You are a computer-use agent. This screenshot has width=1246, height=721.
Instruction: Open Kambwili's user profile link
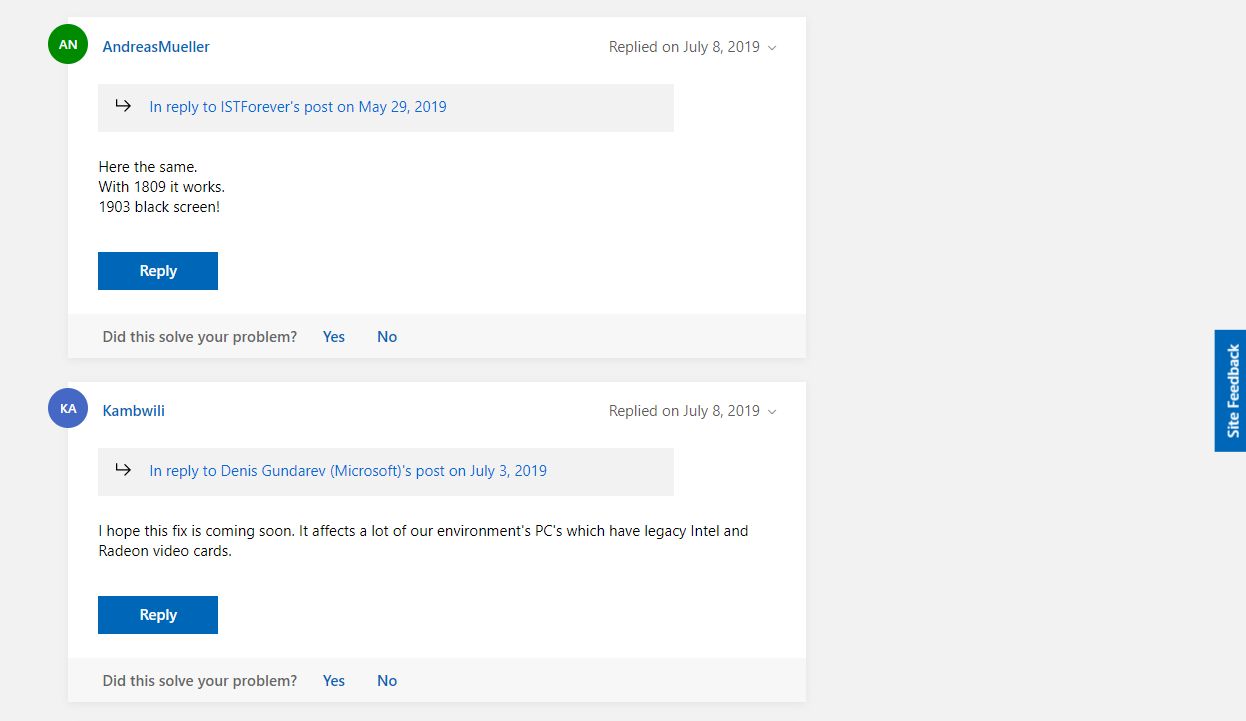tap(134, 411)
